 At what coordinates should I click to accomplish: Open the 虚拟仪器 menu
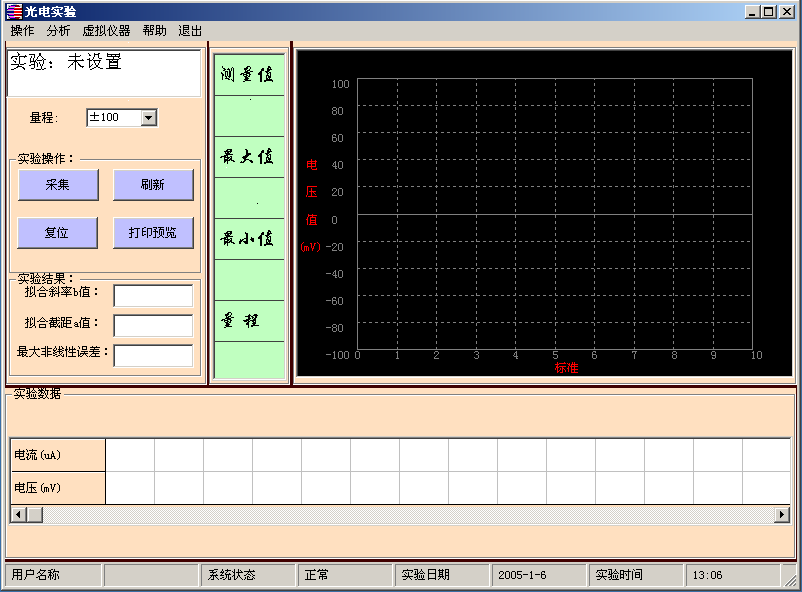coord(106,31)
